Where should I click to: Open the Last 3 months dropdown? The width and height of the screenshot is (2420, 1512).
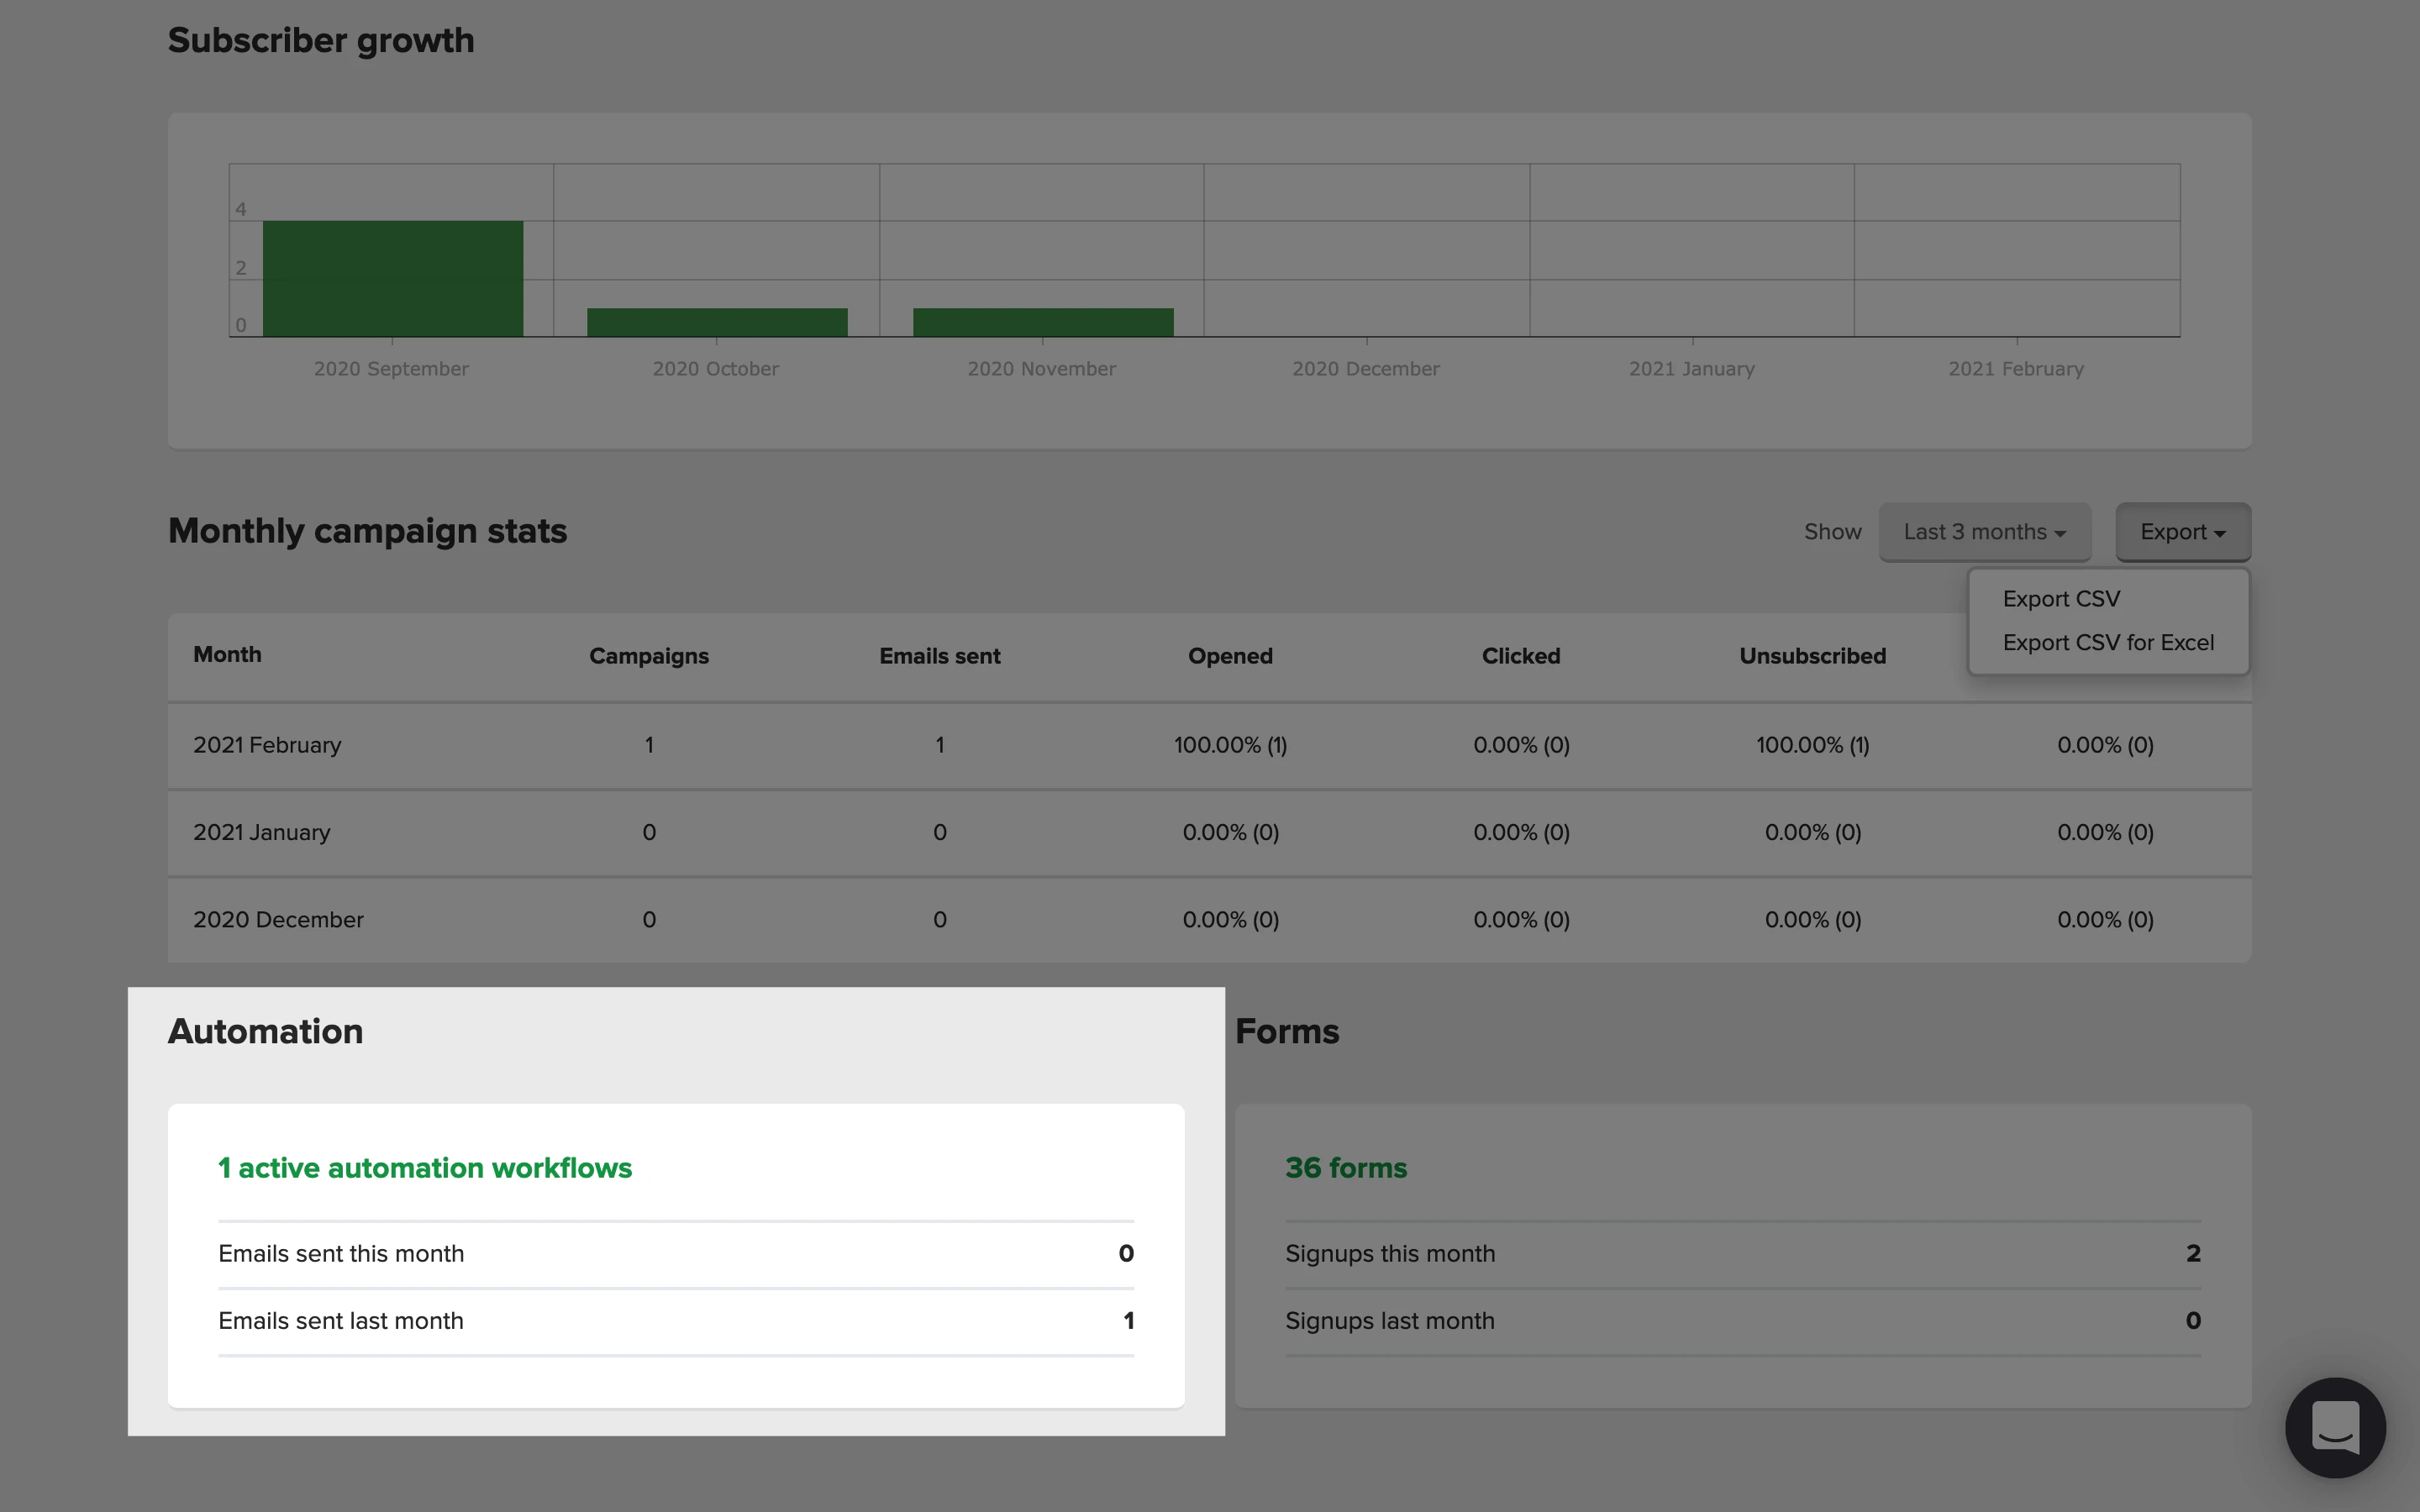pos(1984,532)
